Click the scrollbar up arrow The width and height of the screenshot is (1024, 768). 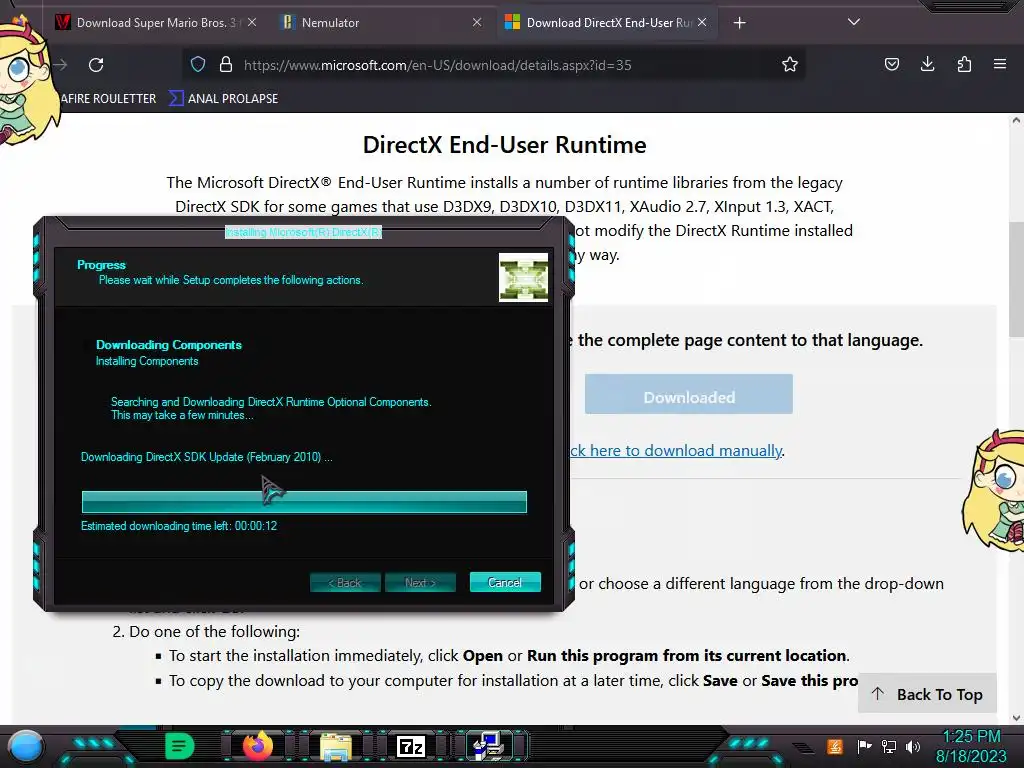coord(1016,121)
